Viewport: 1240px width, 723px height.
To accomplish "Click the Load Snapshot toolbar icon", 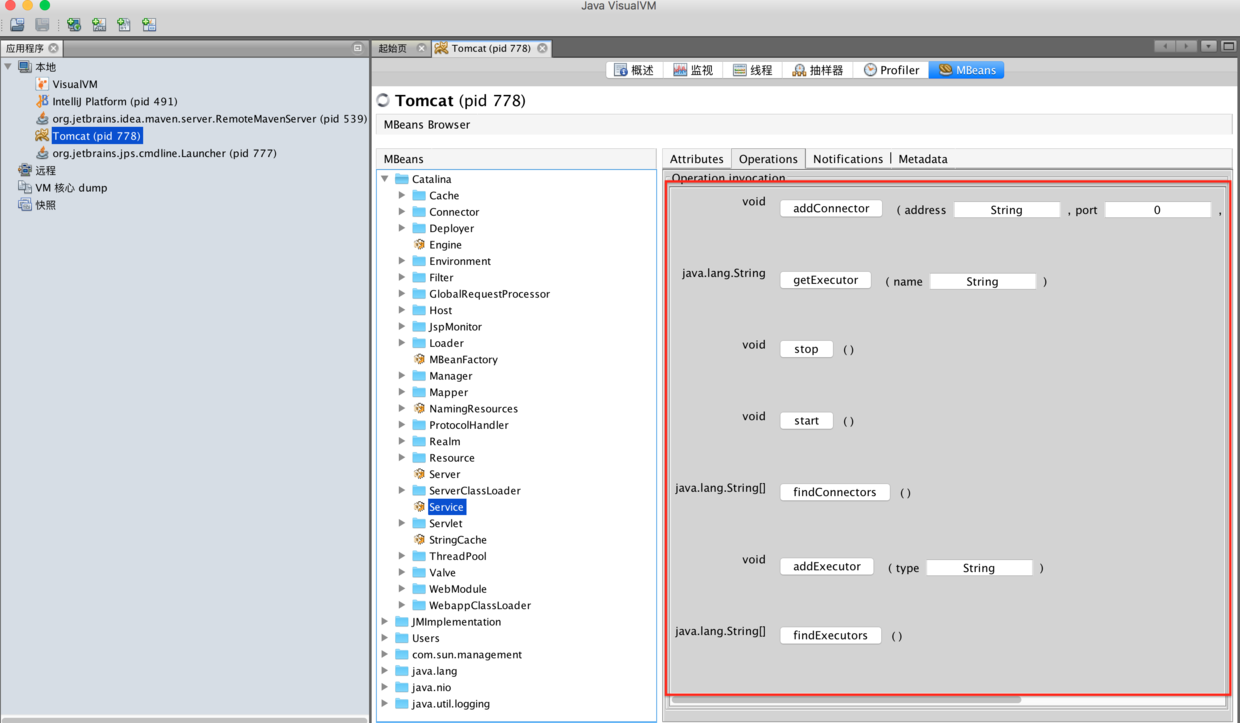I will coord(17,24).
